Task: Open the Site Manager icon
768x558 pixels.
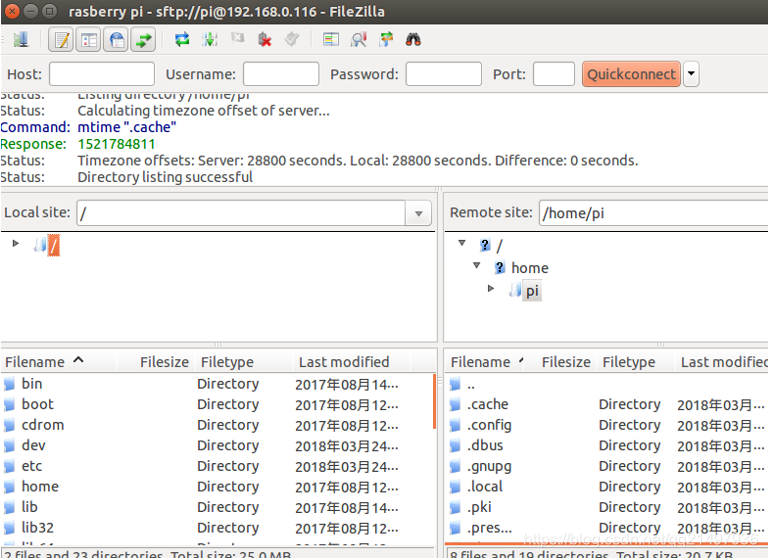Action: pos(21,40)
